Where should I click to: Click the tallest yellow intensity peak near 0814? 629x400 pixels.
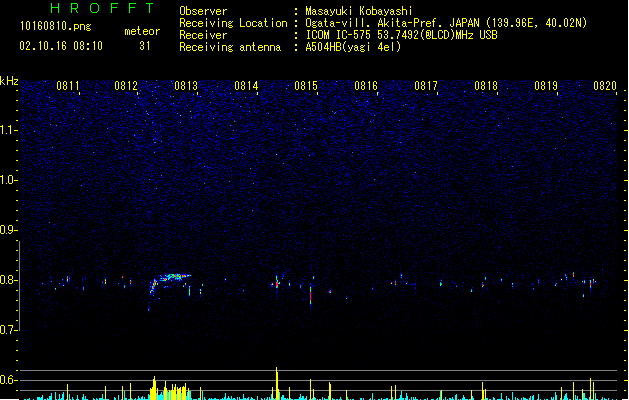coord(276,383)
